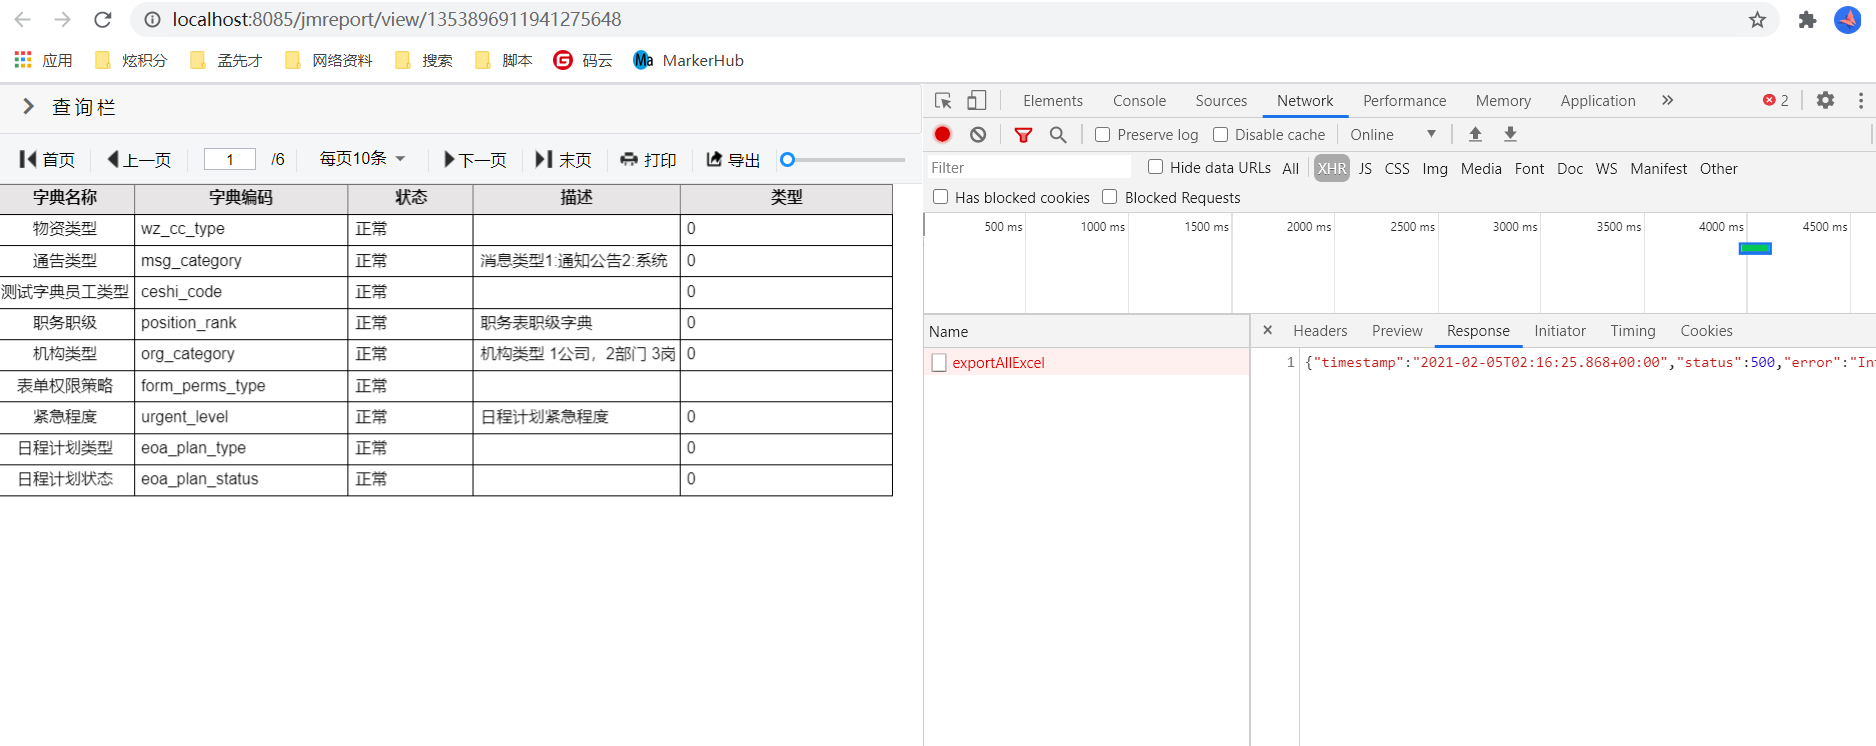
Task: Go to next page with 下一页
Action: click(x=475, y=160)
